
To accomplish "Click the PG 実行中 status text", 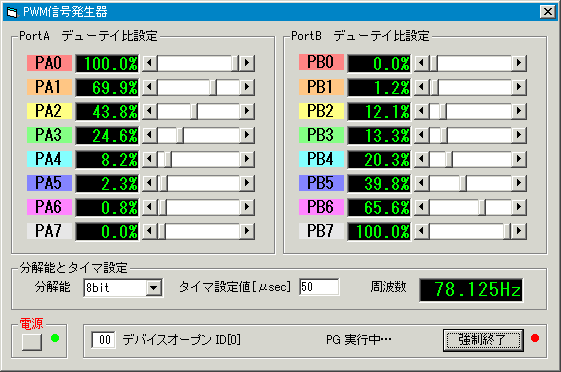I will point(358,339).
